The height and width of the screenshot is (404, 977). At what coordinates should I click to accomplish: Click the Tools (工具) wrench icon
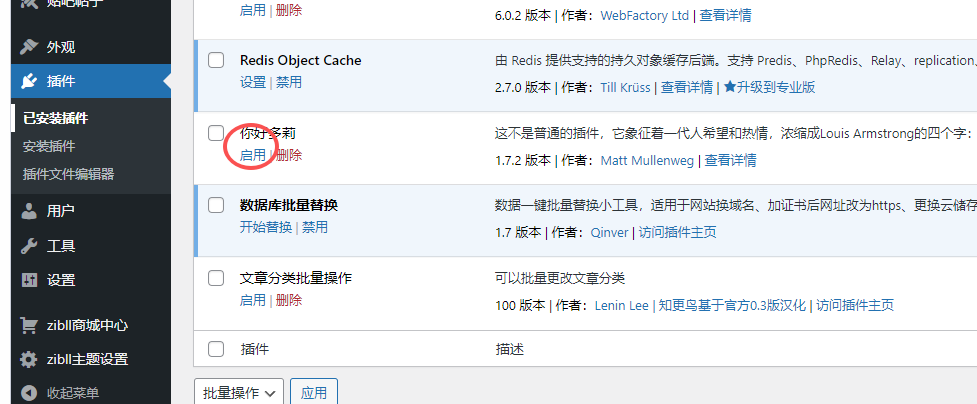pyautogui.click(x=29, y=245)
